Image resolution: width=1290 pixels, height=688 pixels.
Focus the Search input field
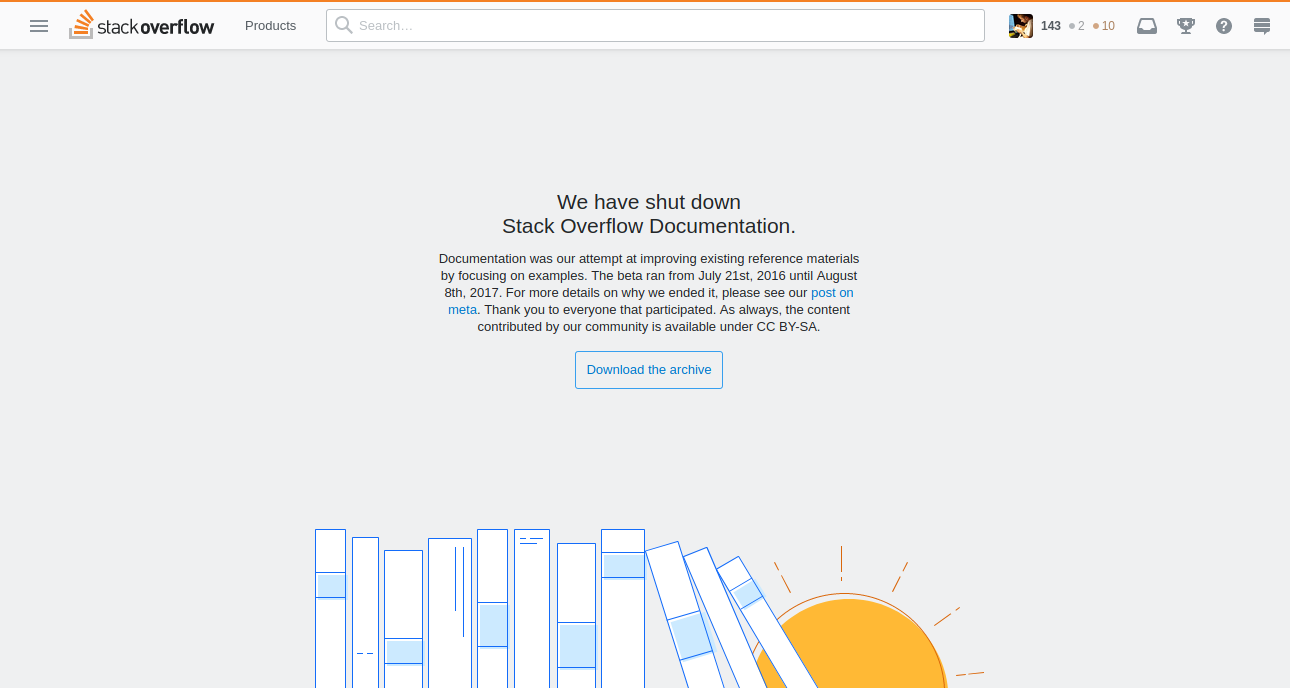click(655, 26)
